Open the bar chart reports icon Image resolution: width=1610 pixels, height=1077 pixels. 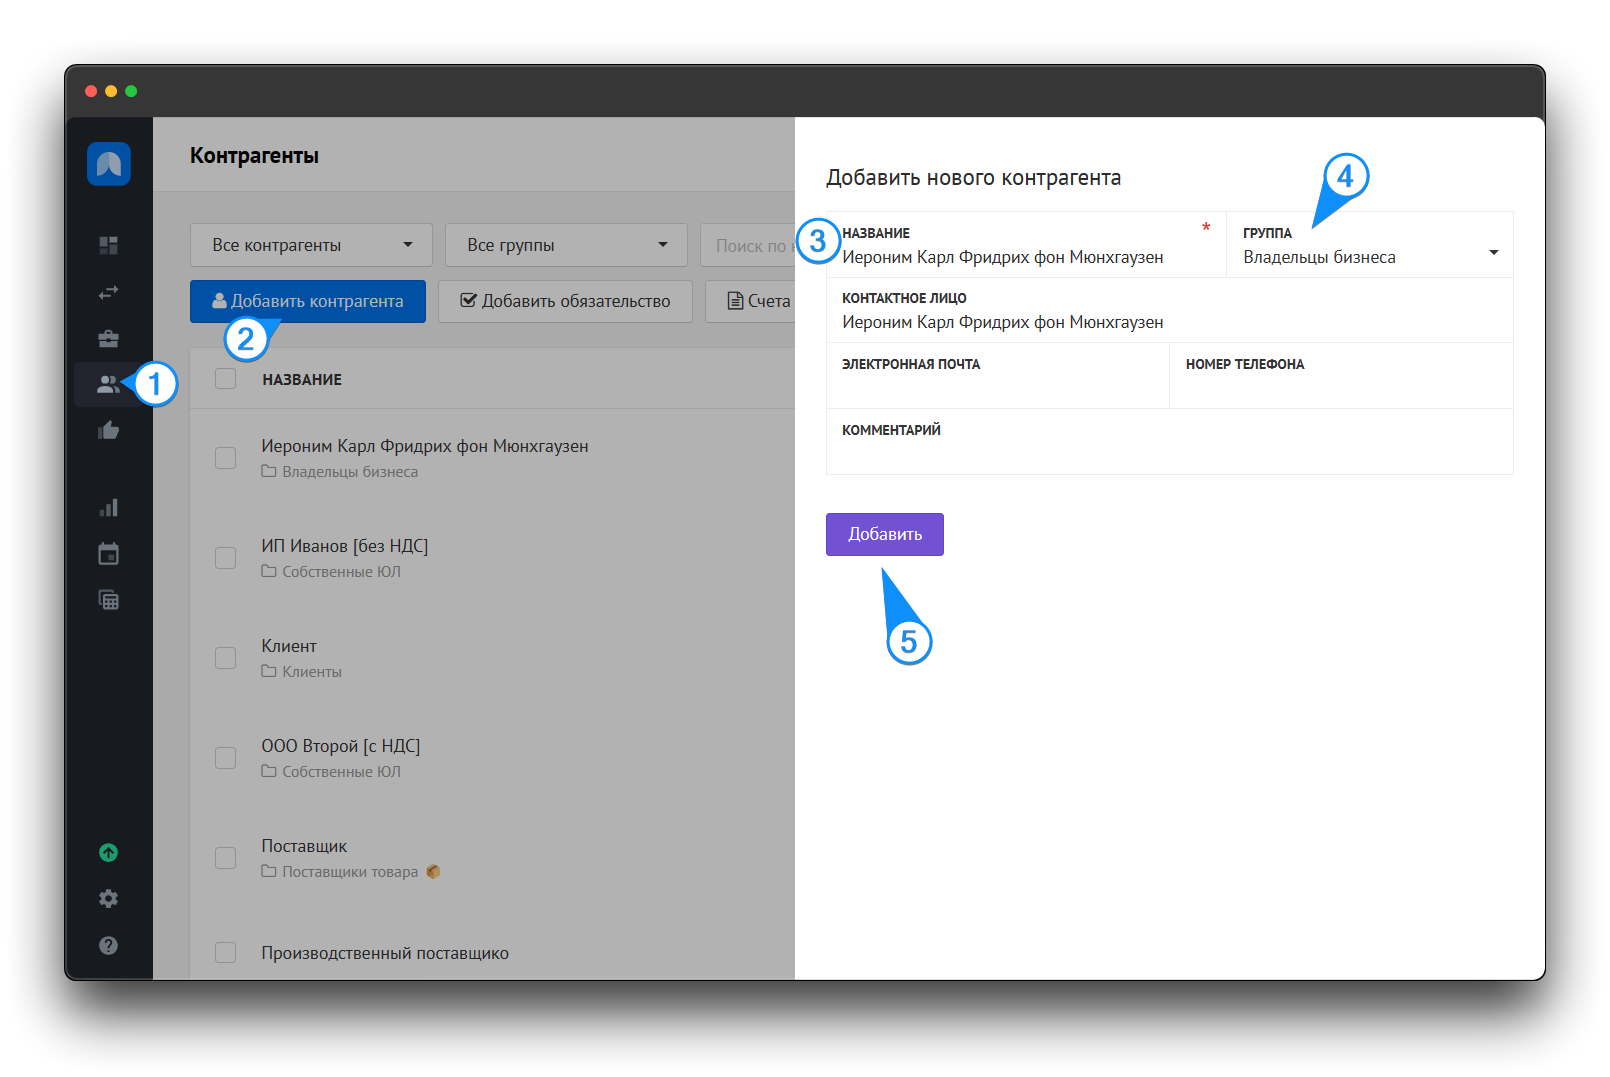point(109,508)
